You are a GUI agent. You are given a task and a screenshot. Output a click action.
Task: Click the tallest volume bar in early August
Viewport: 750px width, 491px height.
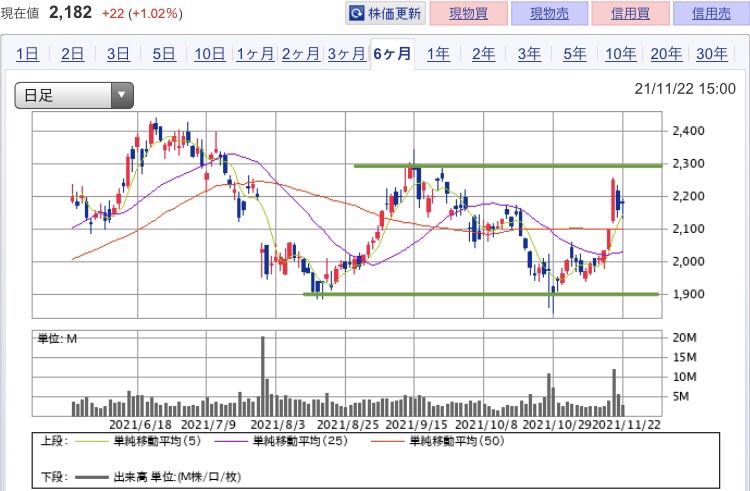pos(263,376)
